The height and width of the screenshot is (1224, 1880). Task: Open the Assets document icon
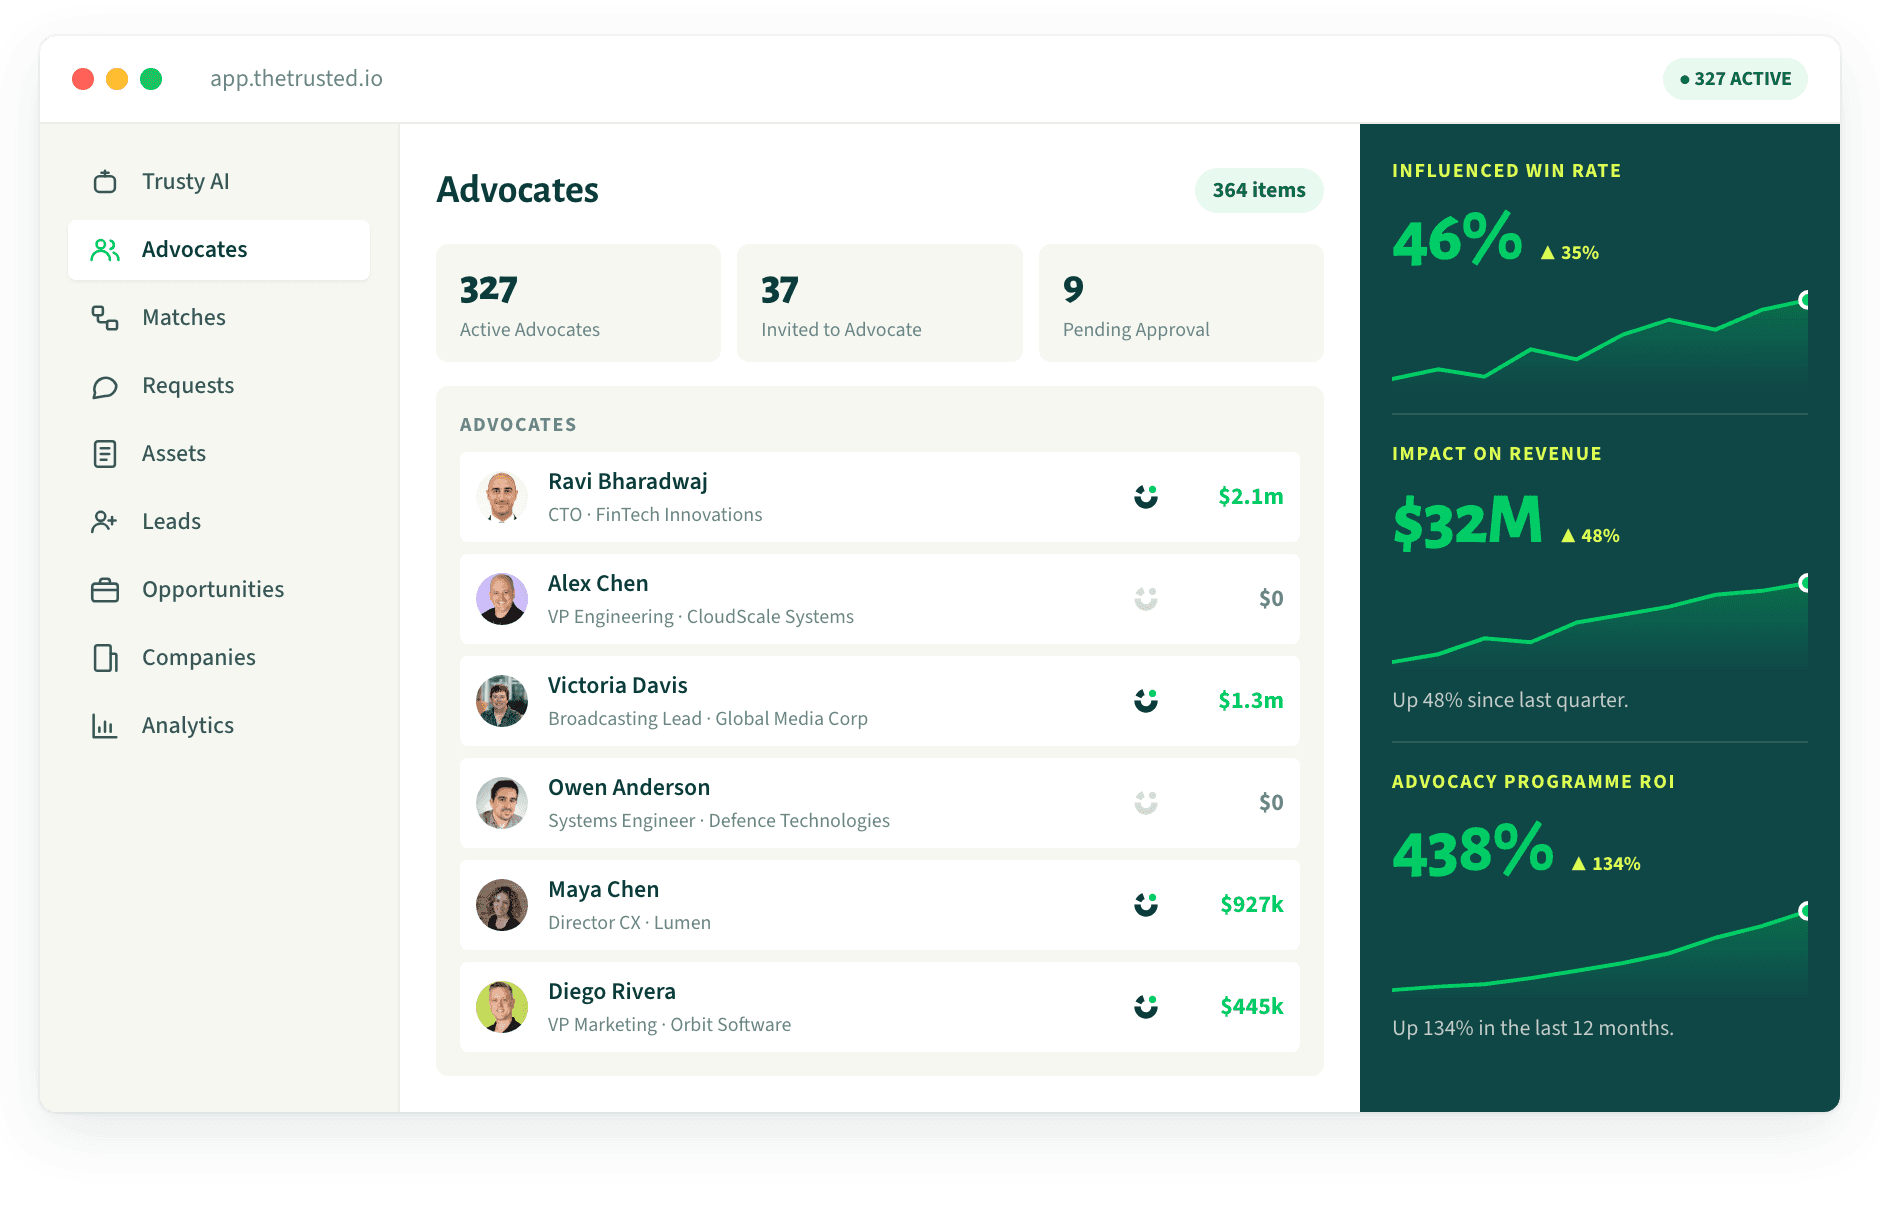(x=105, y=454)
